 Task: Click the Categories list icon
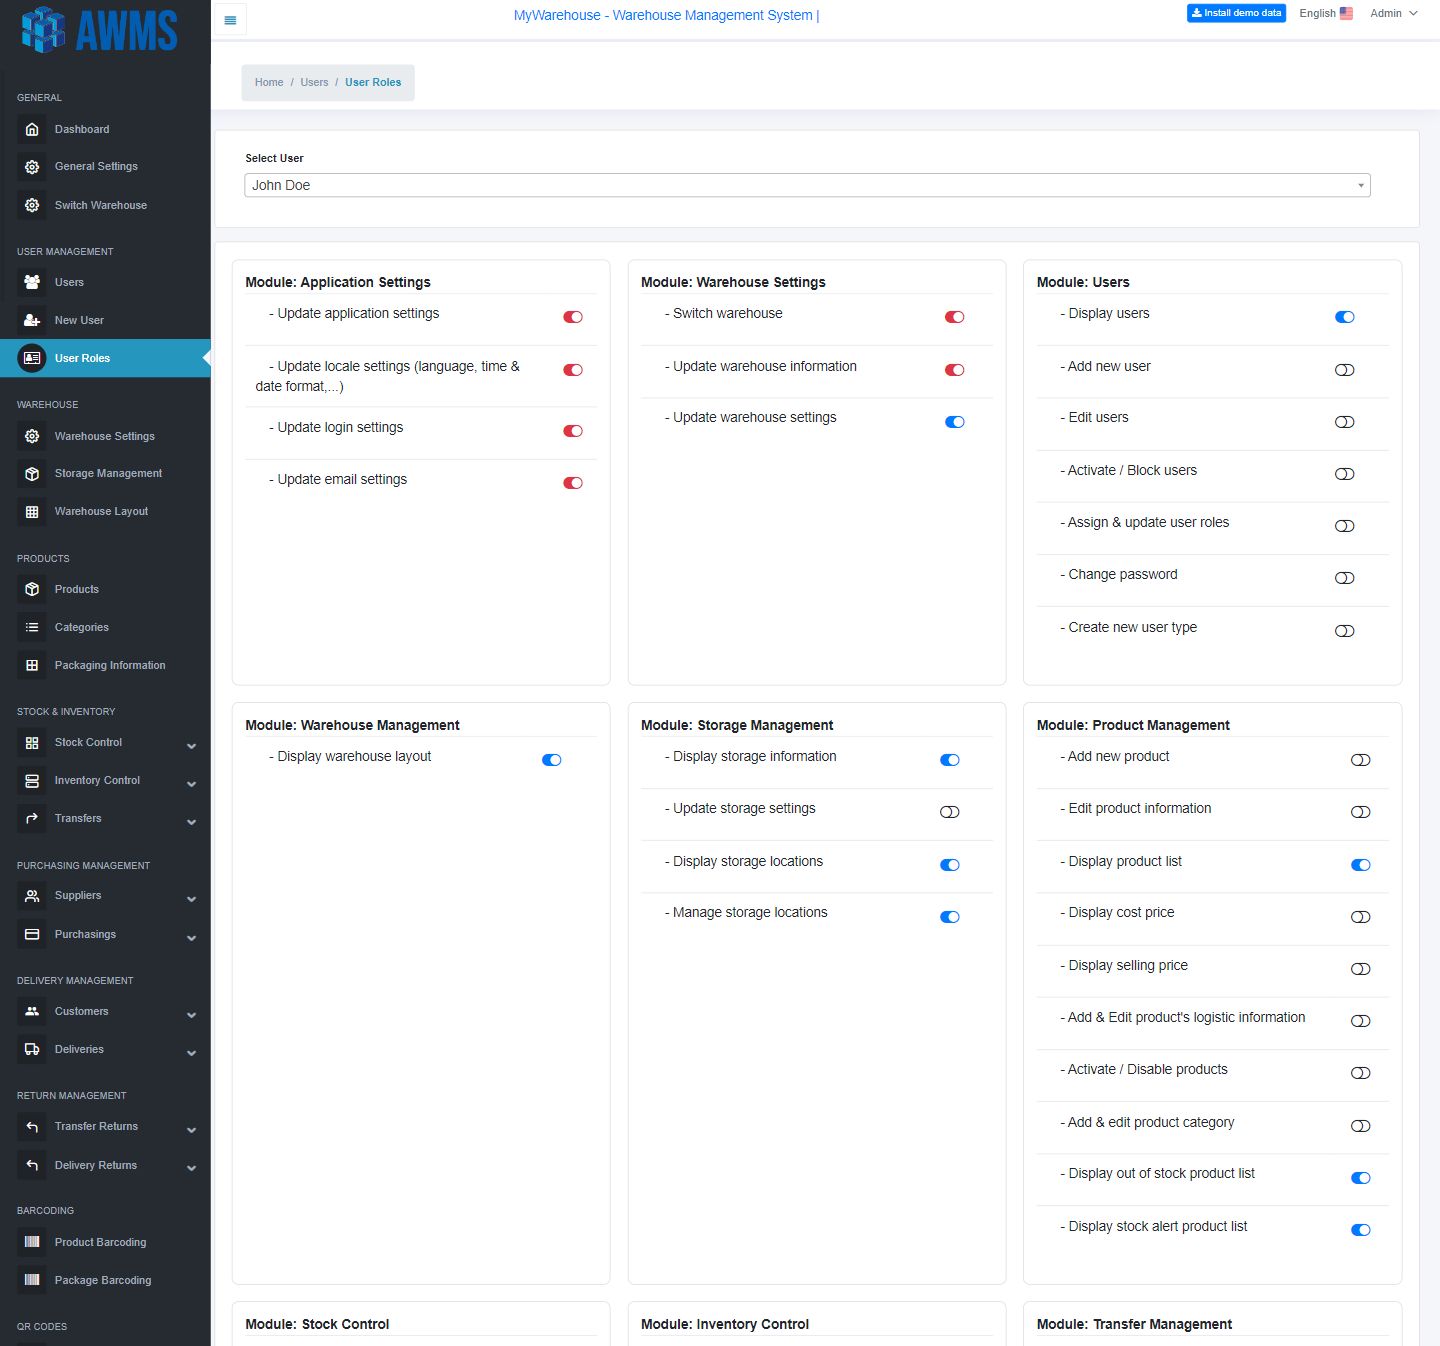pos(32,627)
